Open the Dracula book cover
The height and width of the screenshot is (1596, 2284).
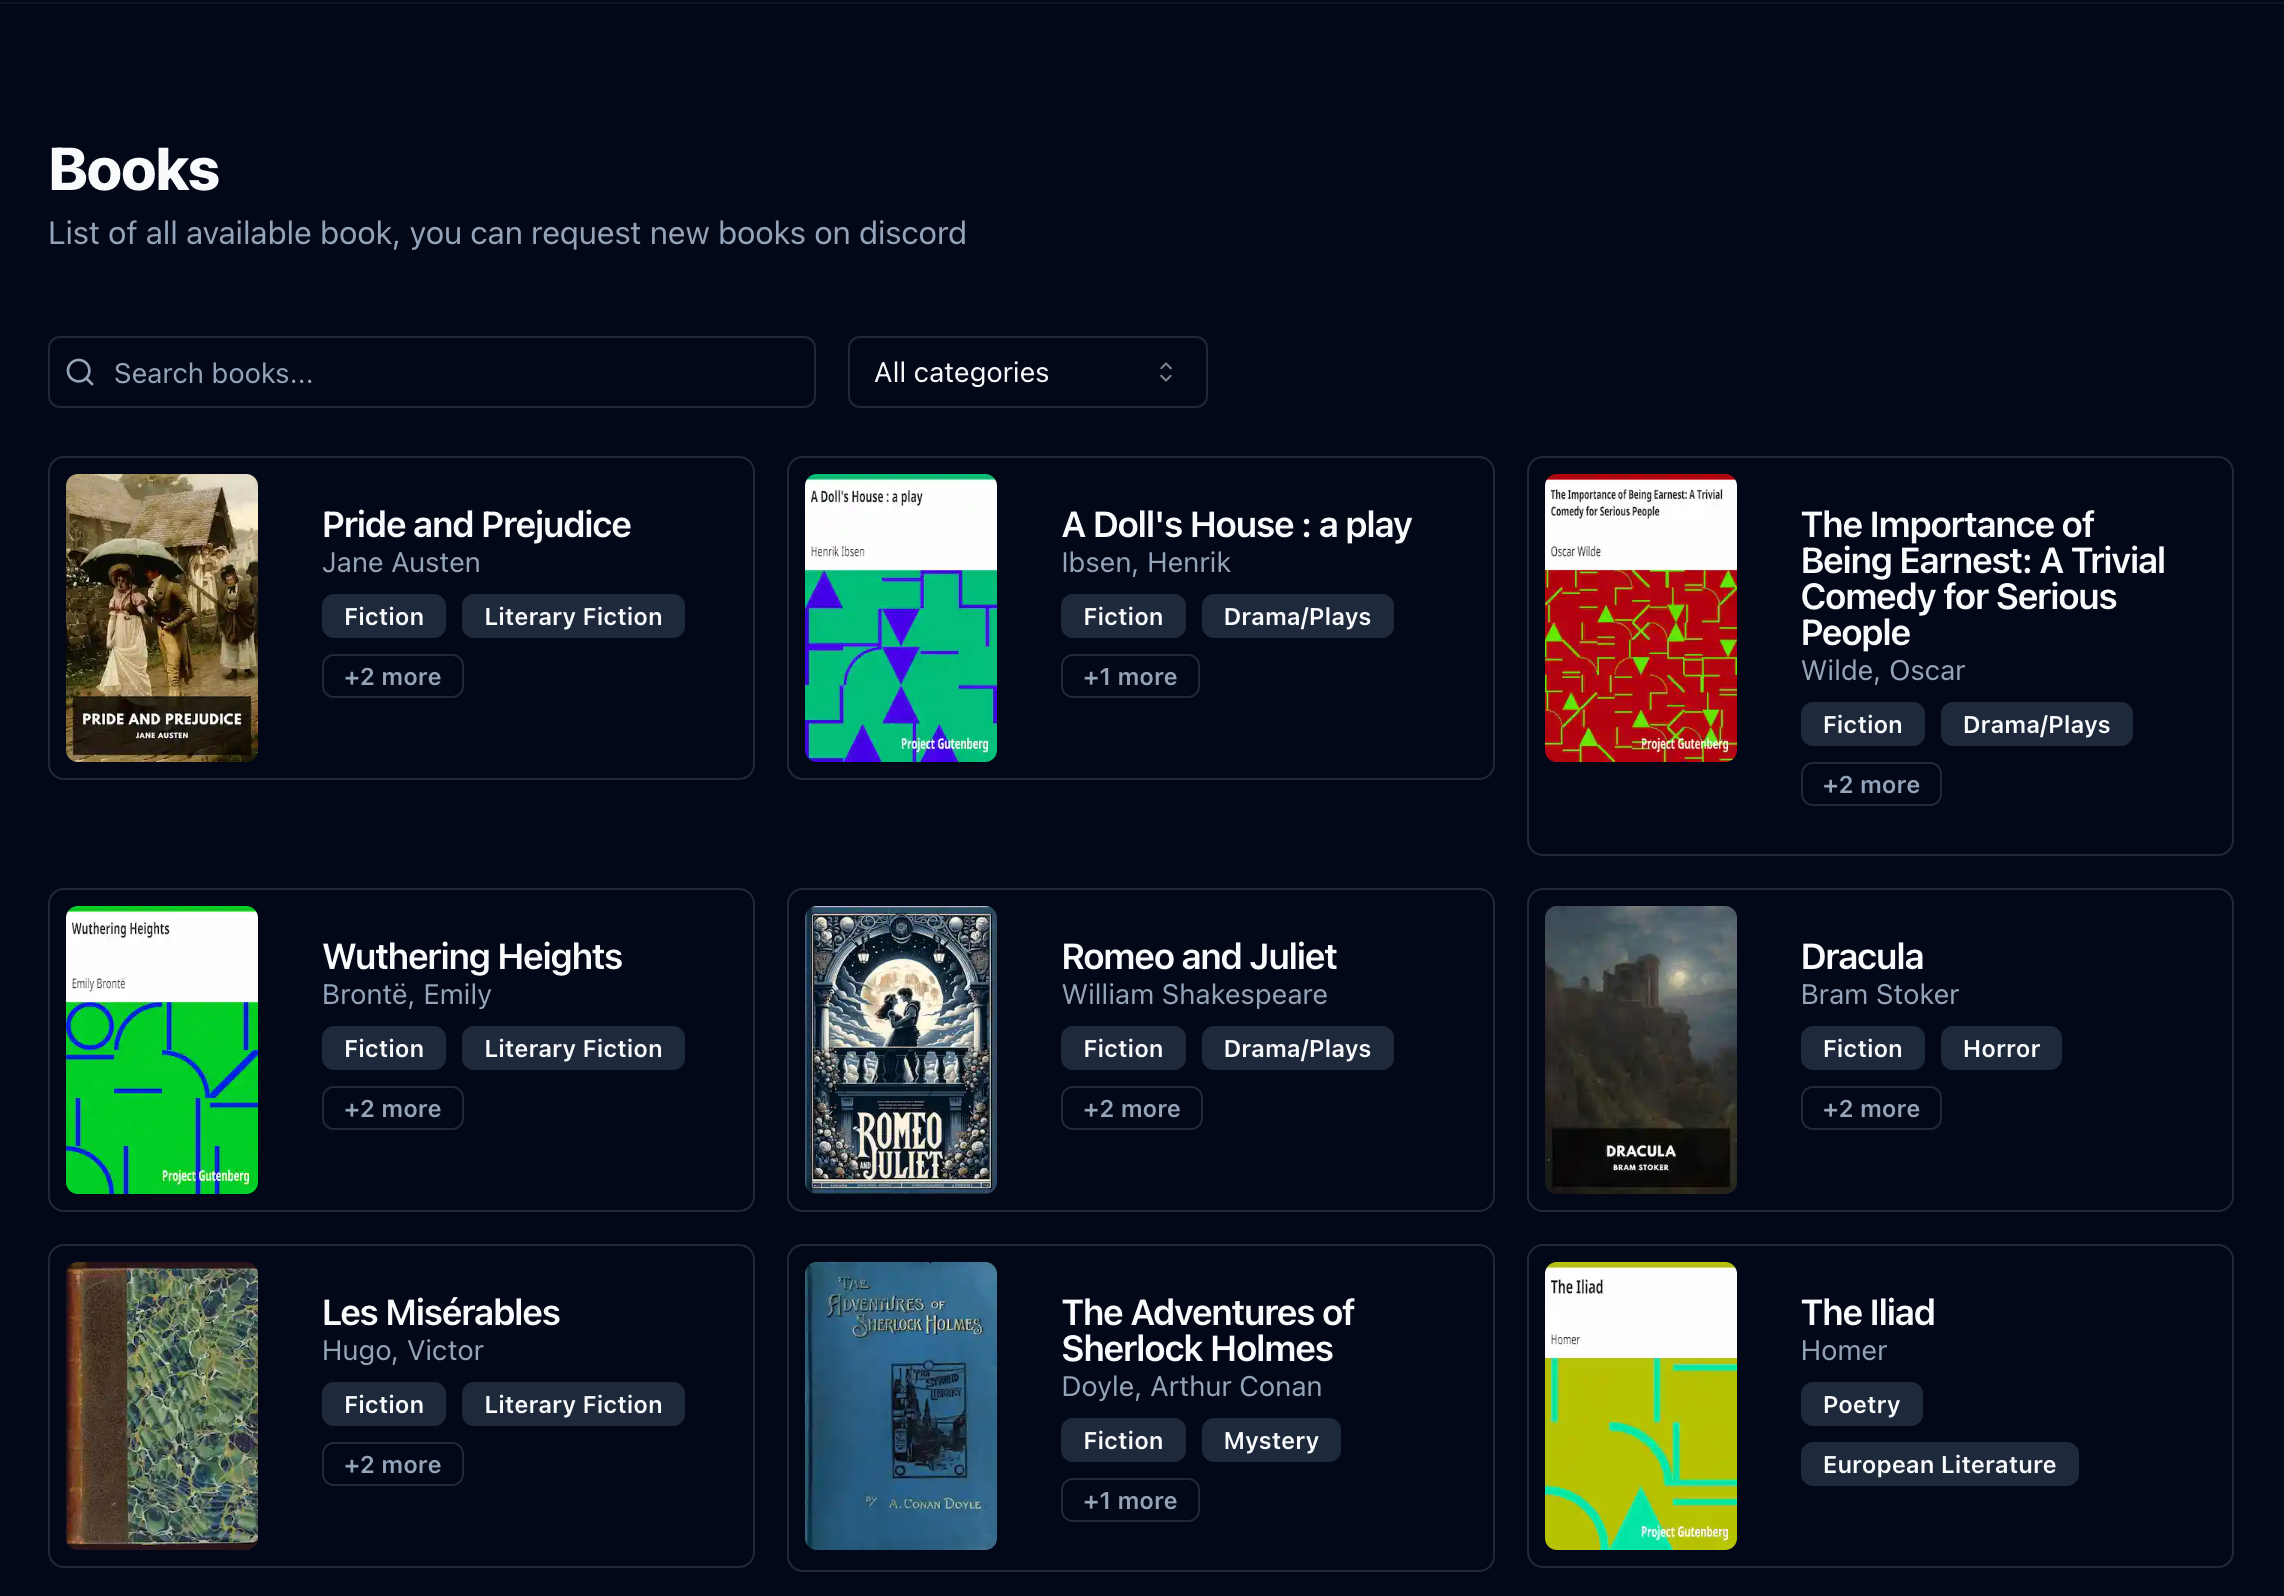pyautogui.click(x=1640, y=1050)
